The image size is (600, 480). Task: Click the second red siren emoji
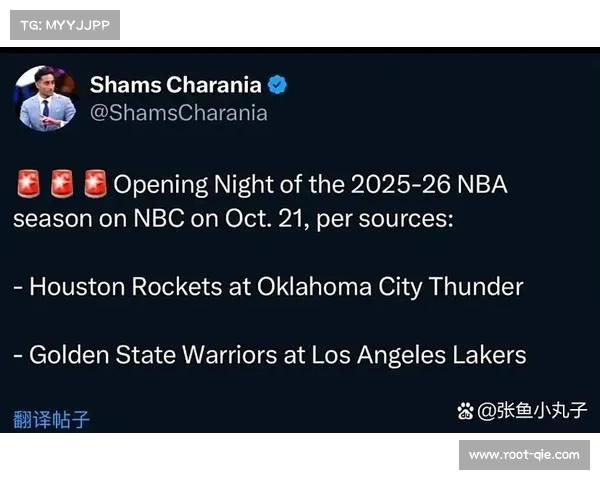pyautogui.click(x=62, y=184)
